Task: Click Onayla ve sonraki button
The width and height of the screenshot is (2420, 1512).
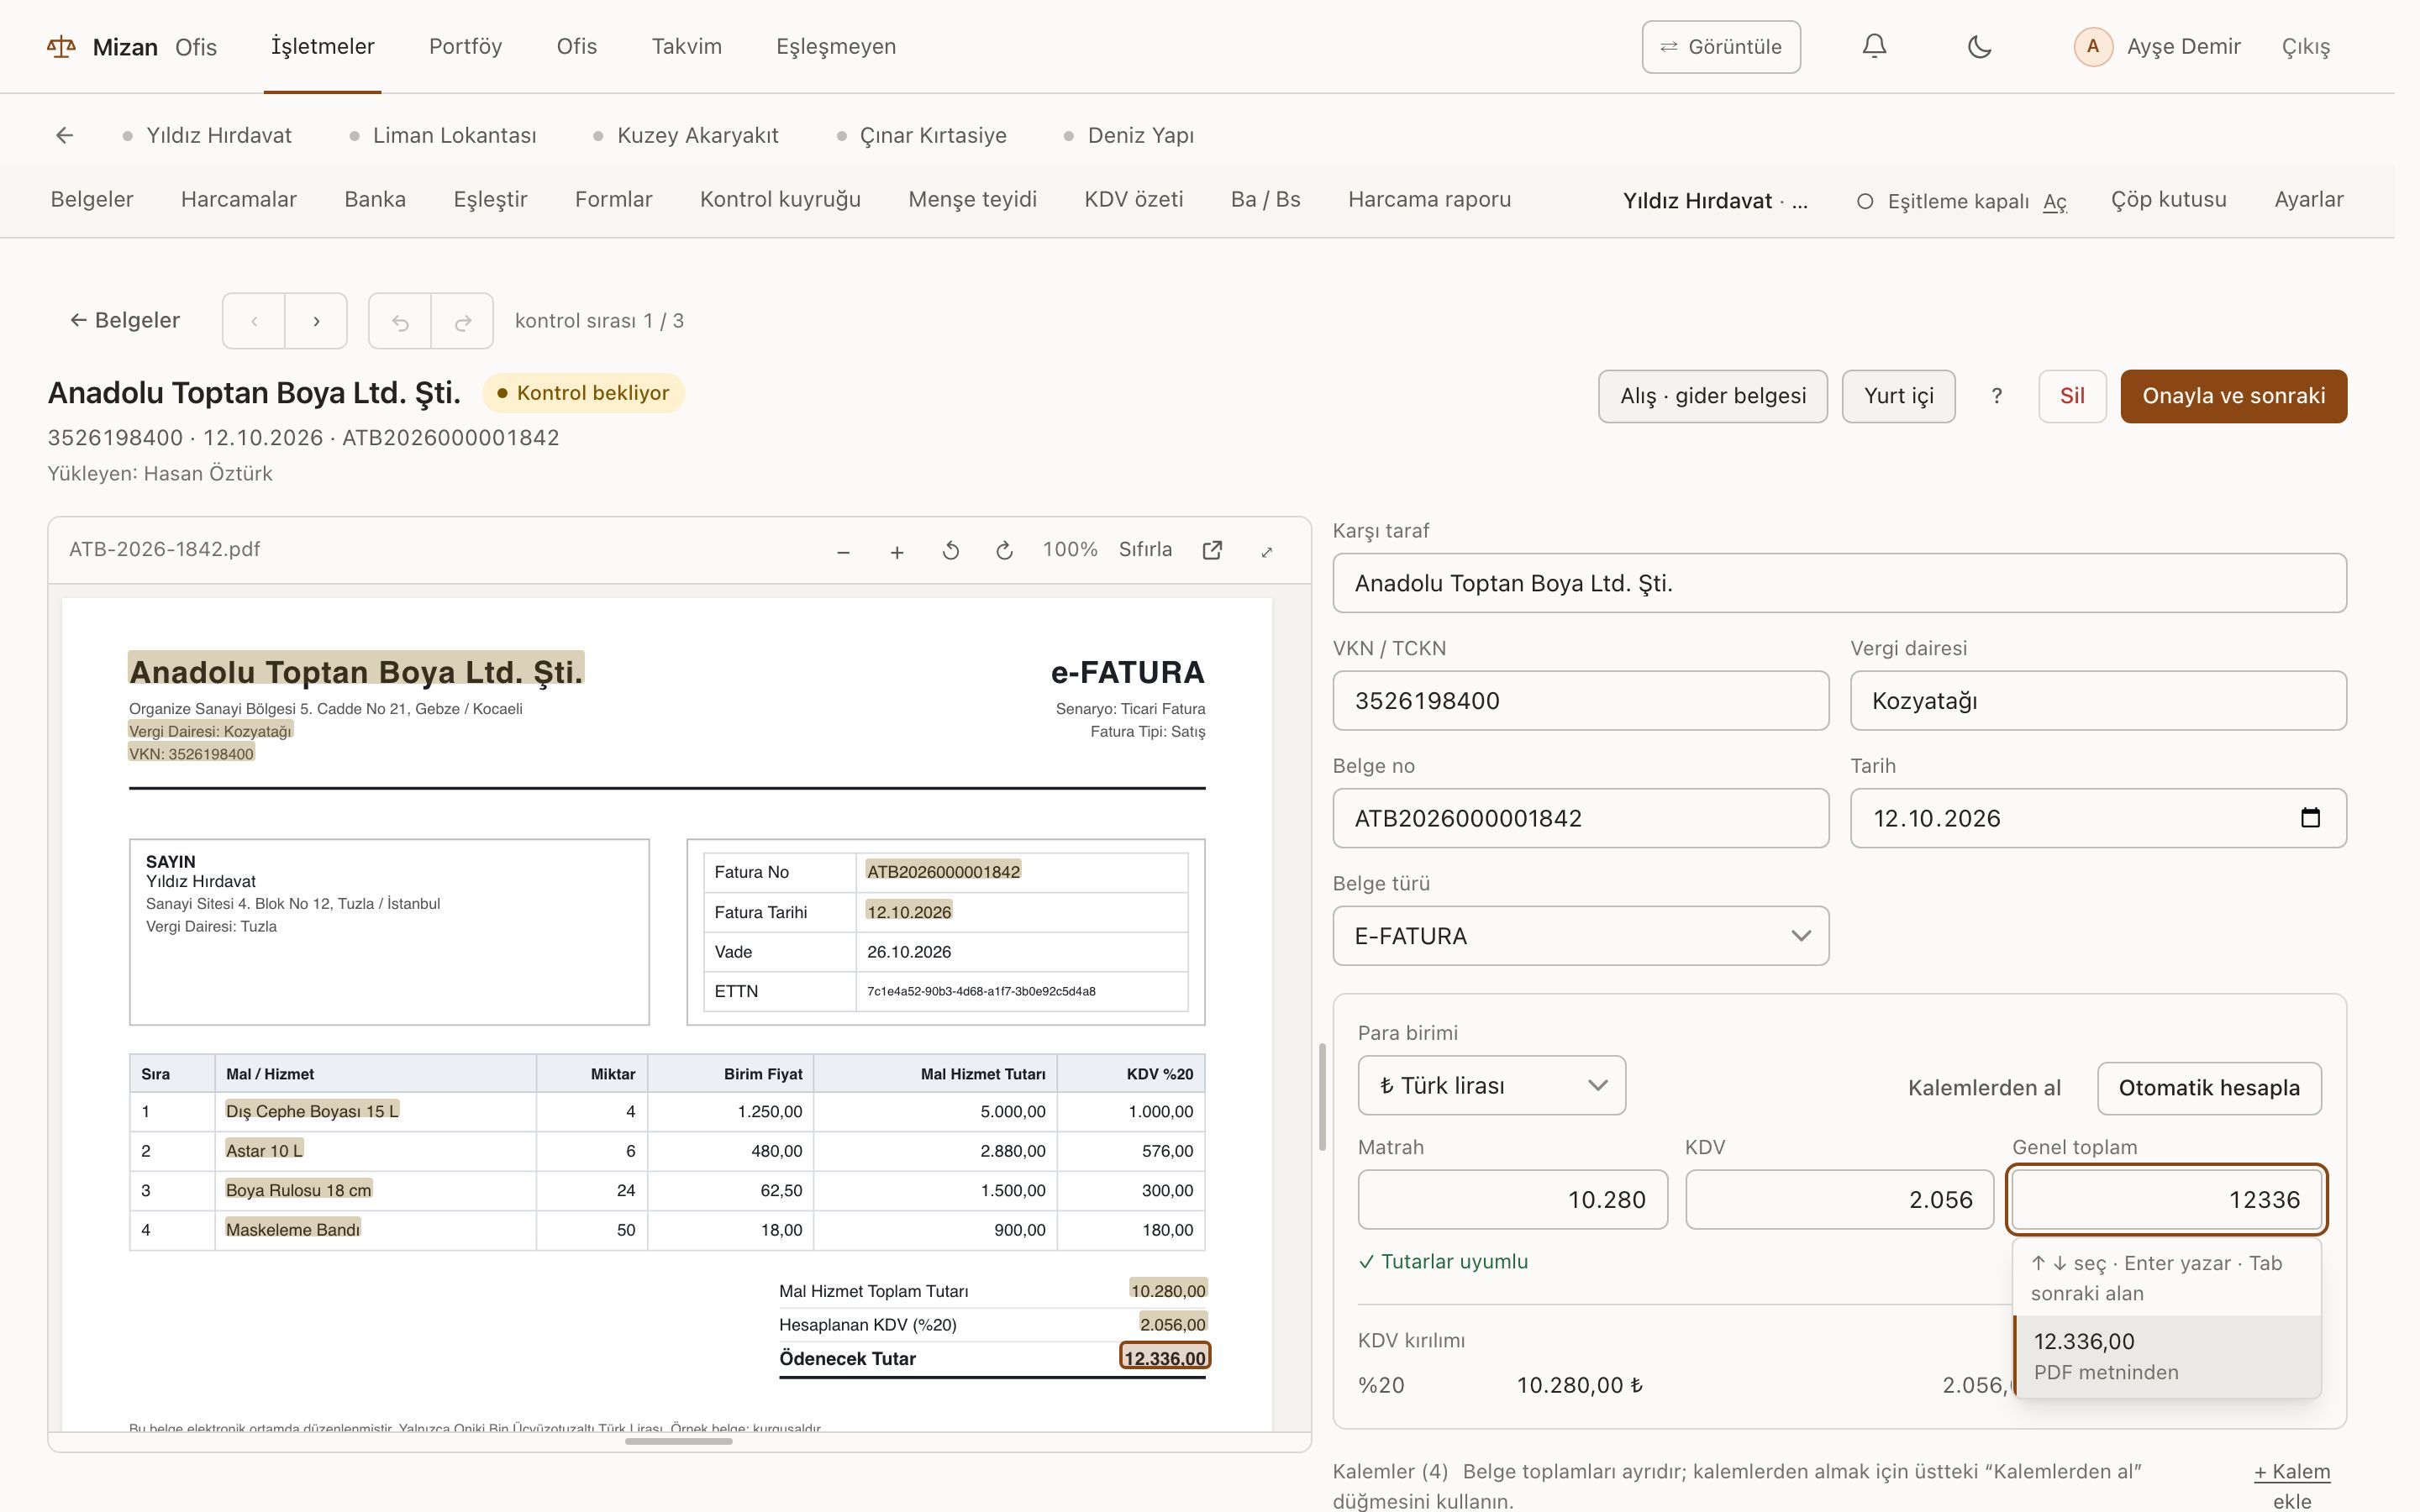Action: click(x=2233, y=396)
